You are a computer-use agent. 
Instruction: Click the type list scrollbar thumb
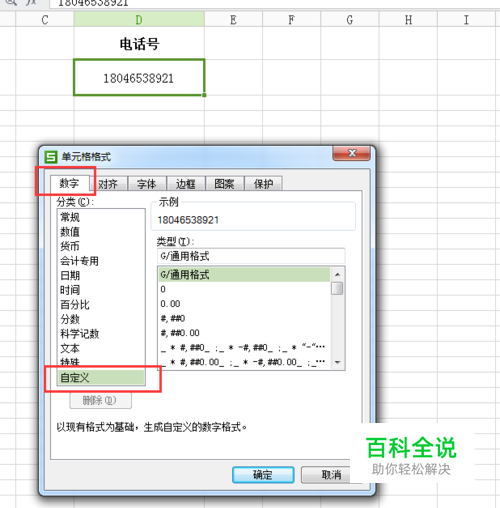[337, 289]
